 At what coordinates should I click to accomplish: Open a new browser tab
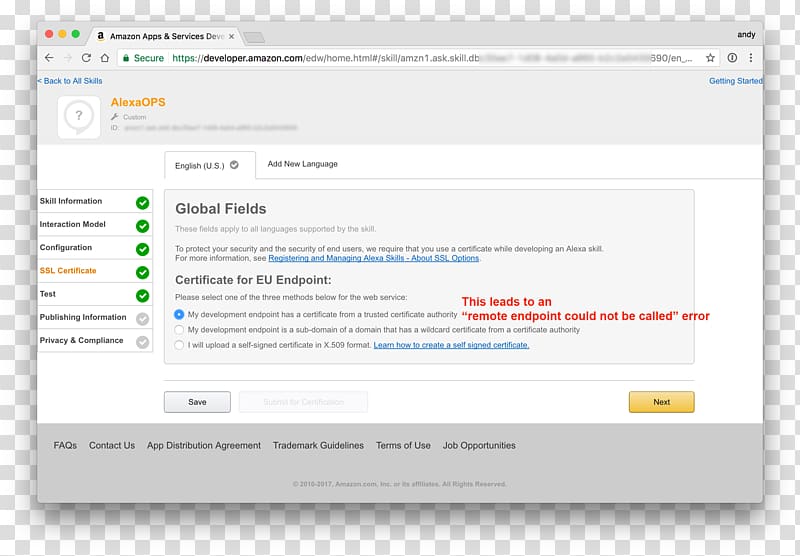click(254, 37)
